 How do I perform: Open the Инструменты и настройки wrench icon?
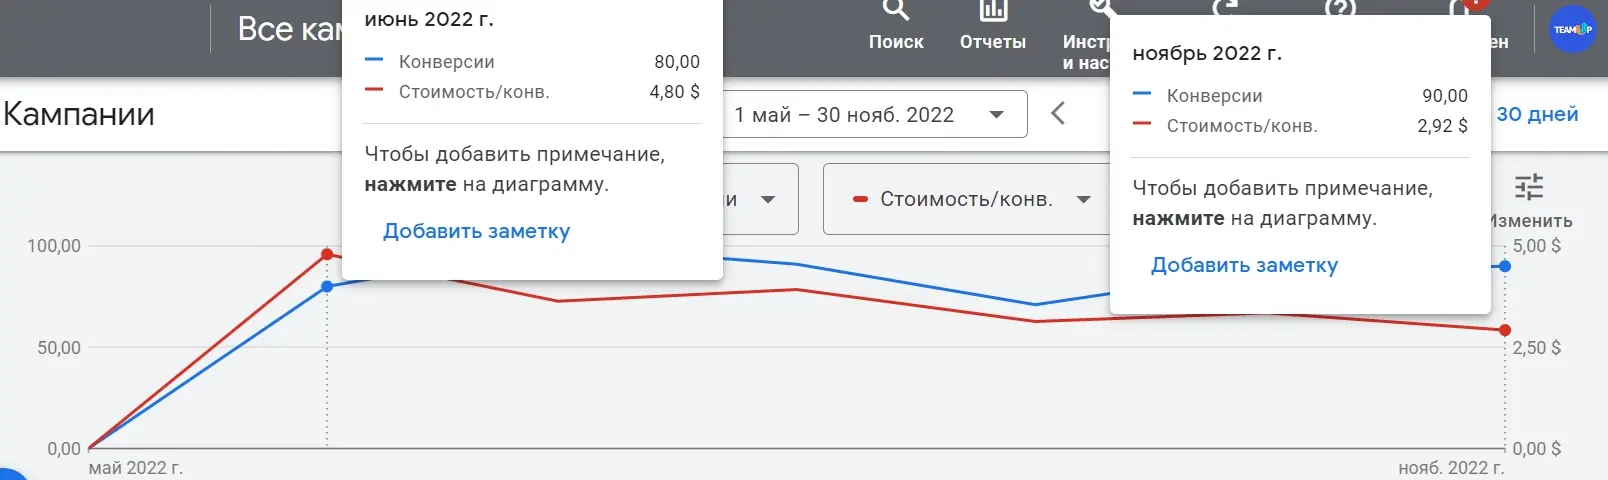pyautogui.click(x=1098, y=8)
